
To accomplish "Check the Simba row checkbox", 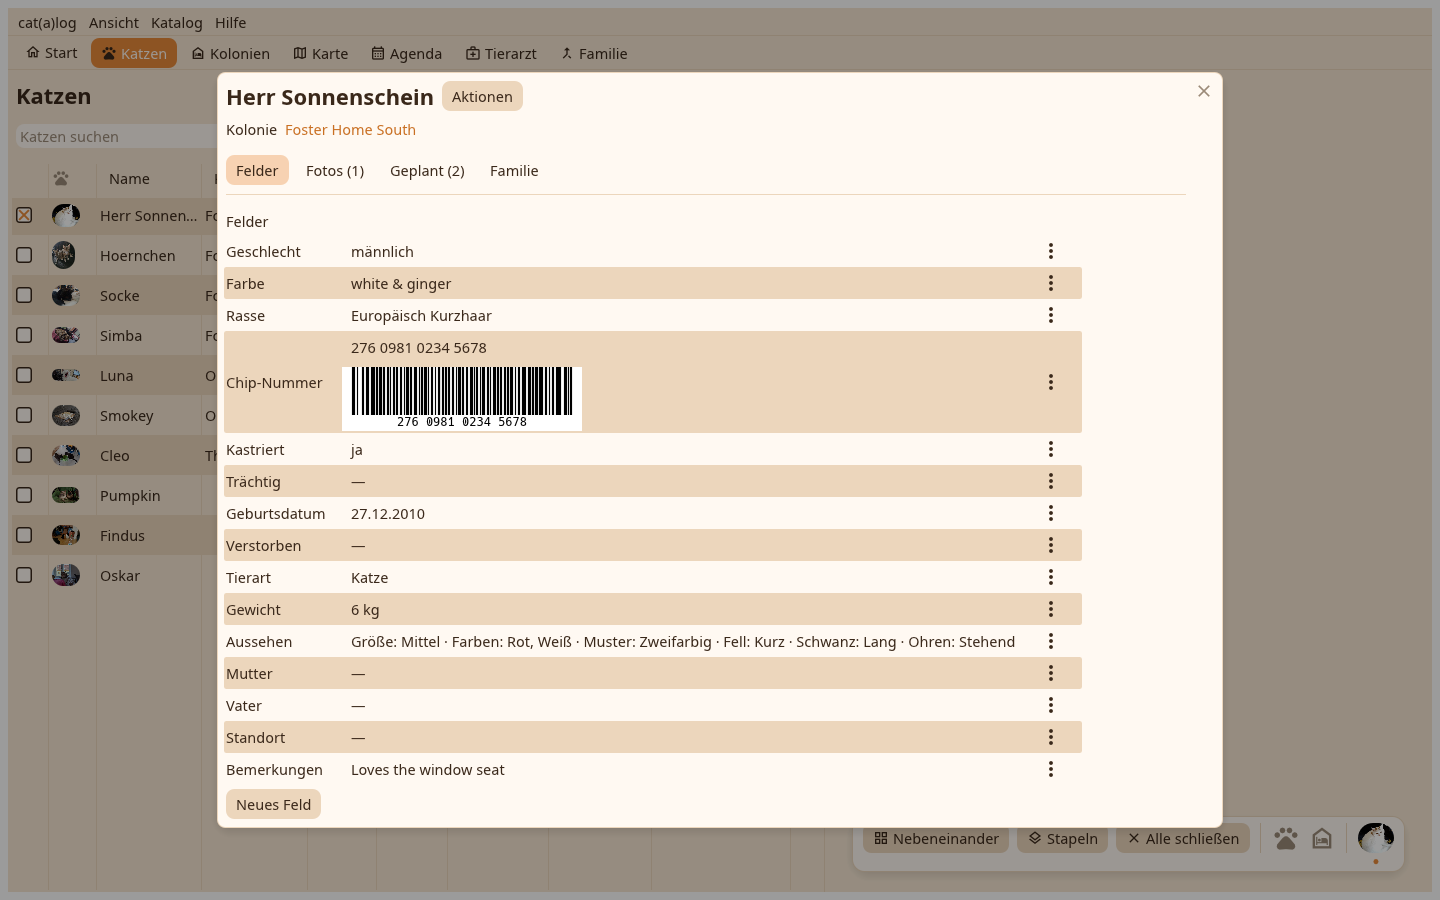I will pyautogui.click(x=24, y=335).
